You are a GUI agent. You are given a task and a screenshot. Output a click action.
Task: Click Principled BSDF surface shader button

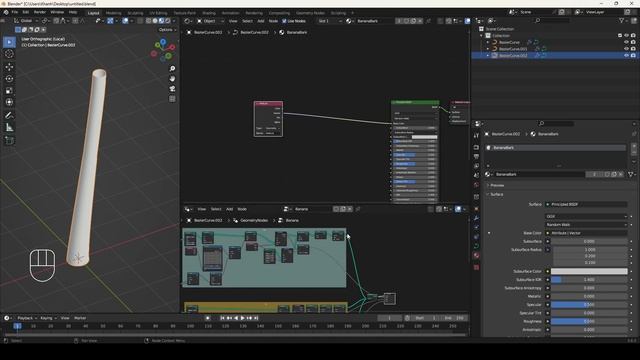click(586, 204)
